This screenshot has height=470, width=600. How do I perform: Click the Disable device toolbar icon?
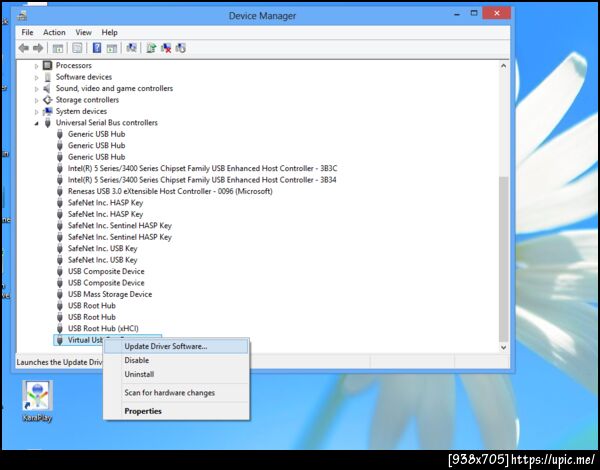coord(181,48)
